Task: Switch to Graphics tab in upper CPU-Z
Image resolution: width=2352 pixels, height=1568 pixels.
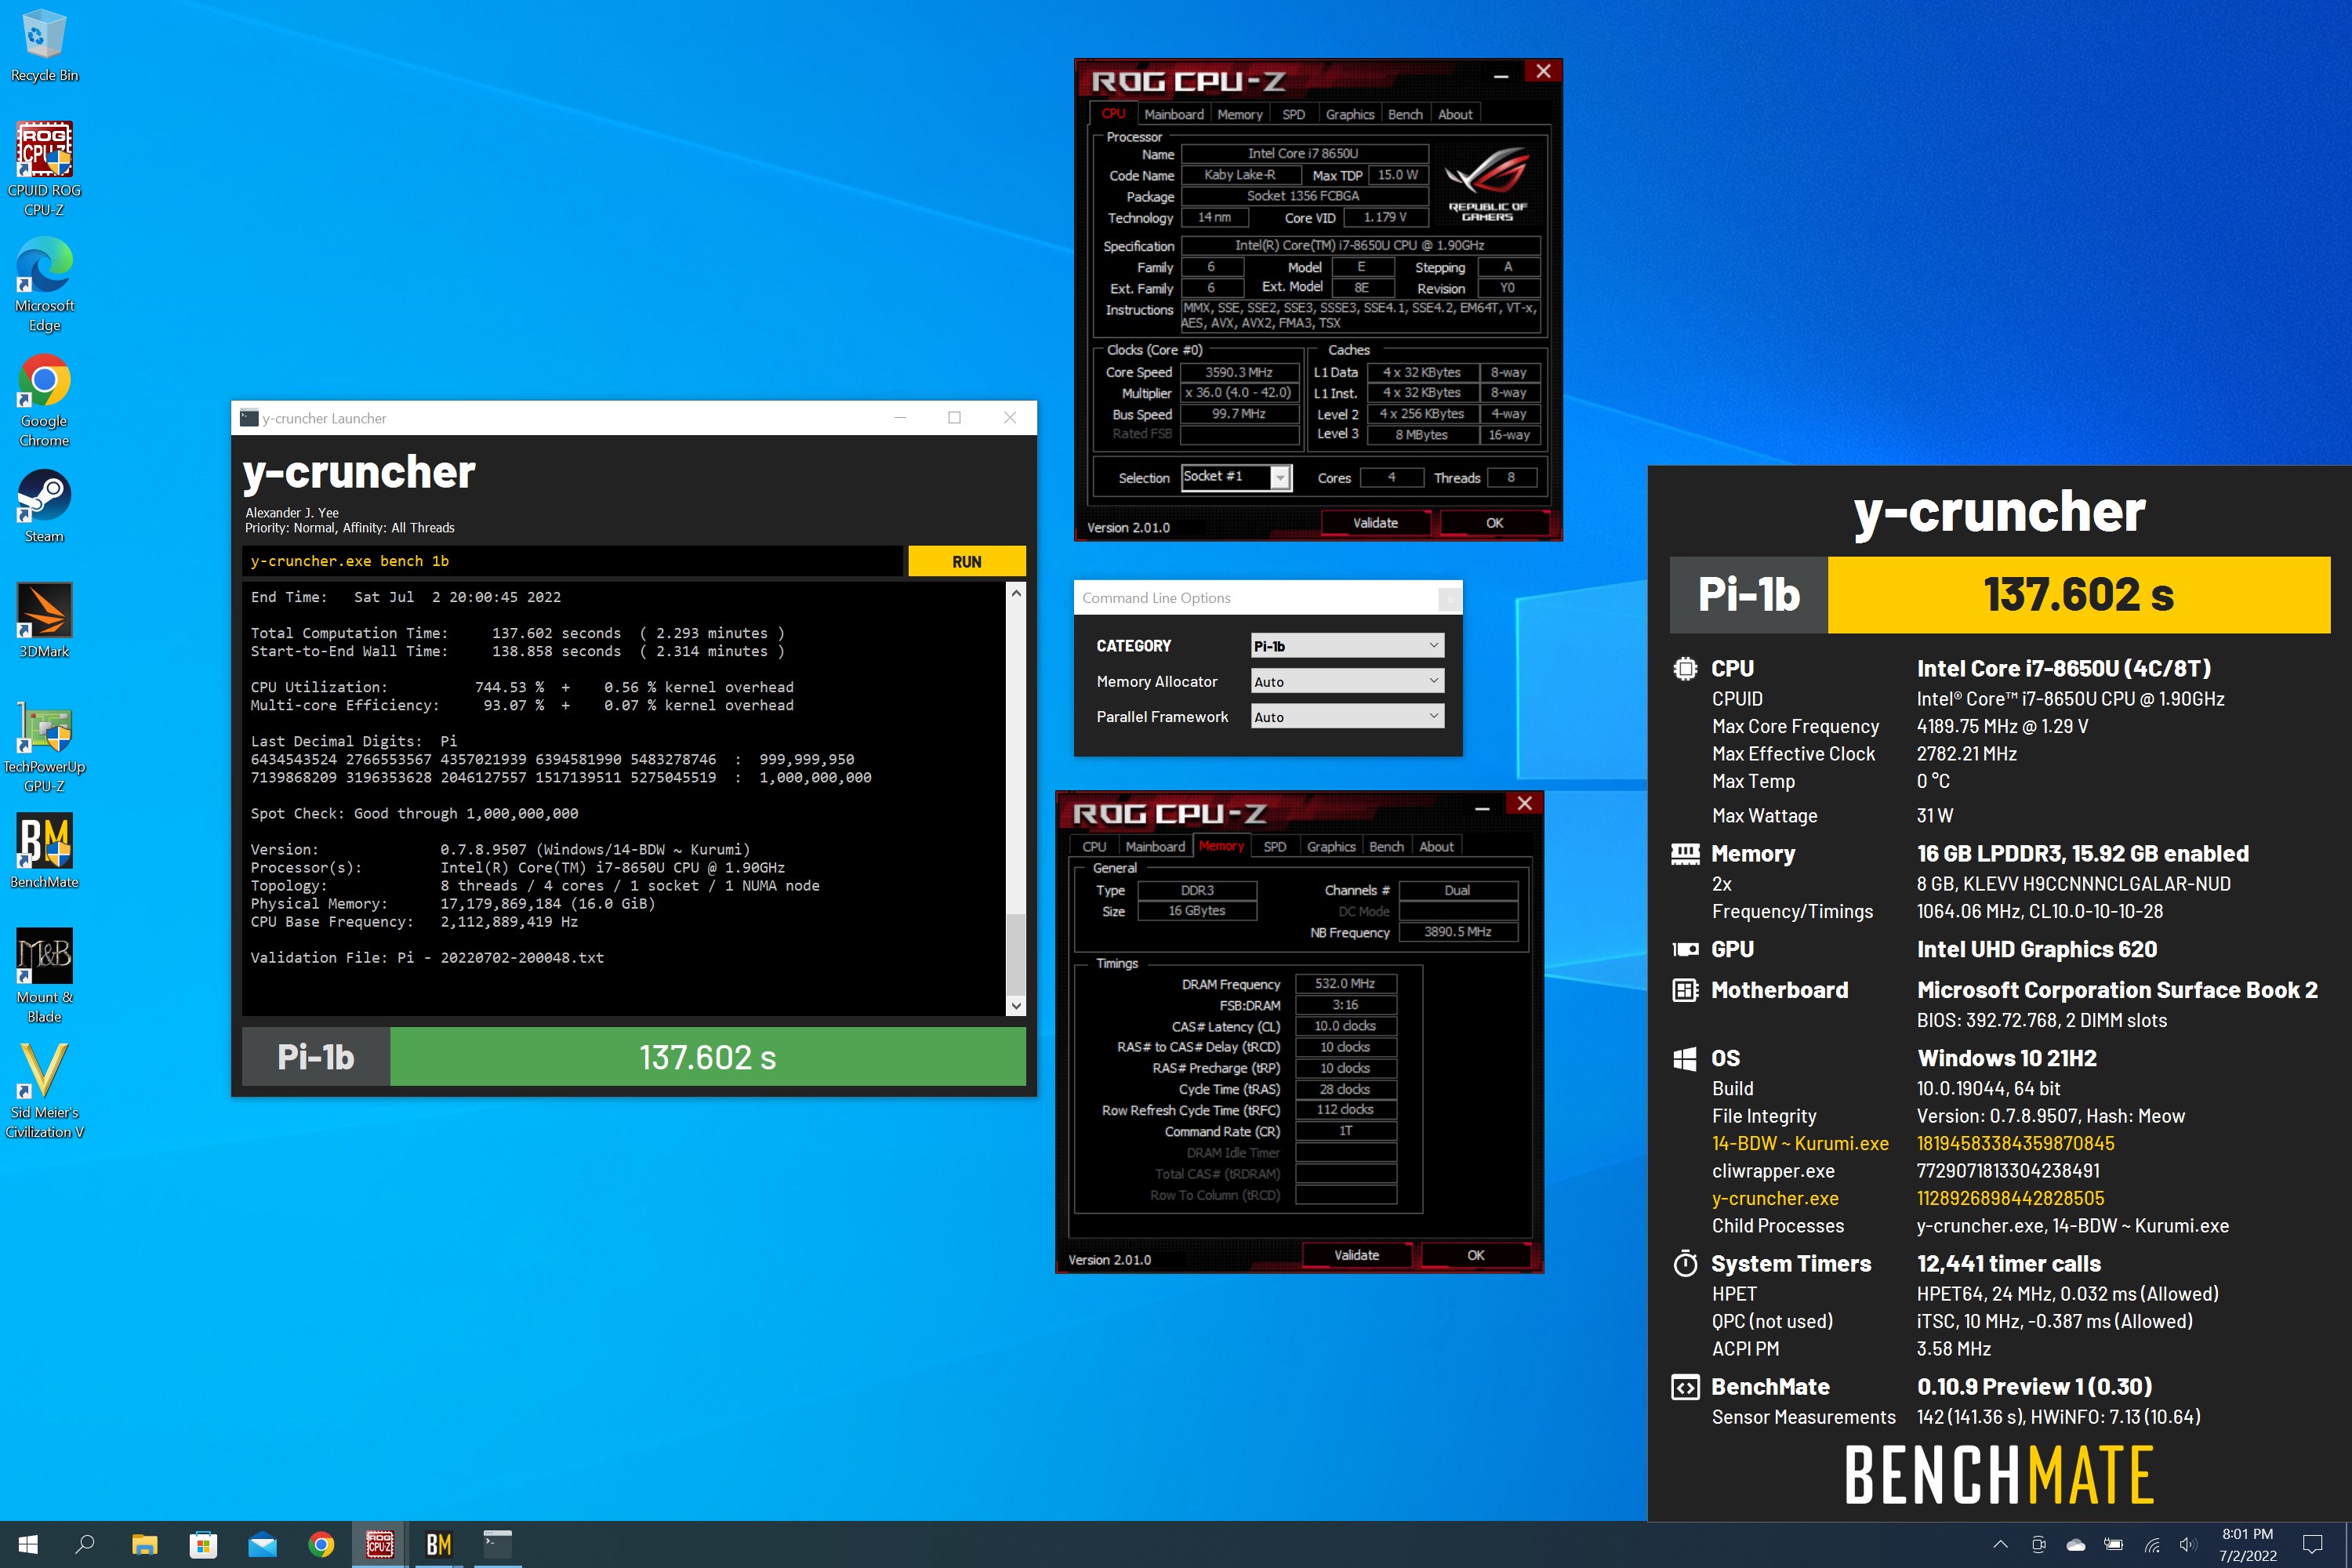Action: 1349,114
